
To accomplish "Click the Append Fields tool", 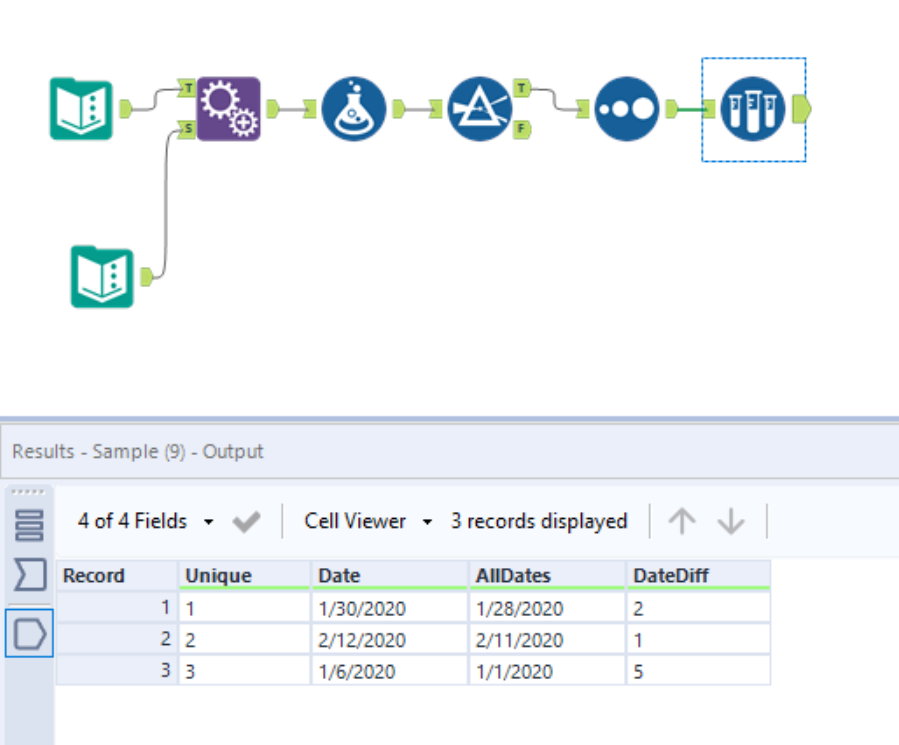I will [228, 108].
